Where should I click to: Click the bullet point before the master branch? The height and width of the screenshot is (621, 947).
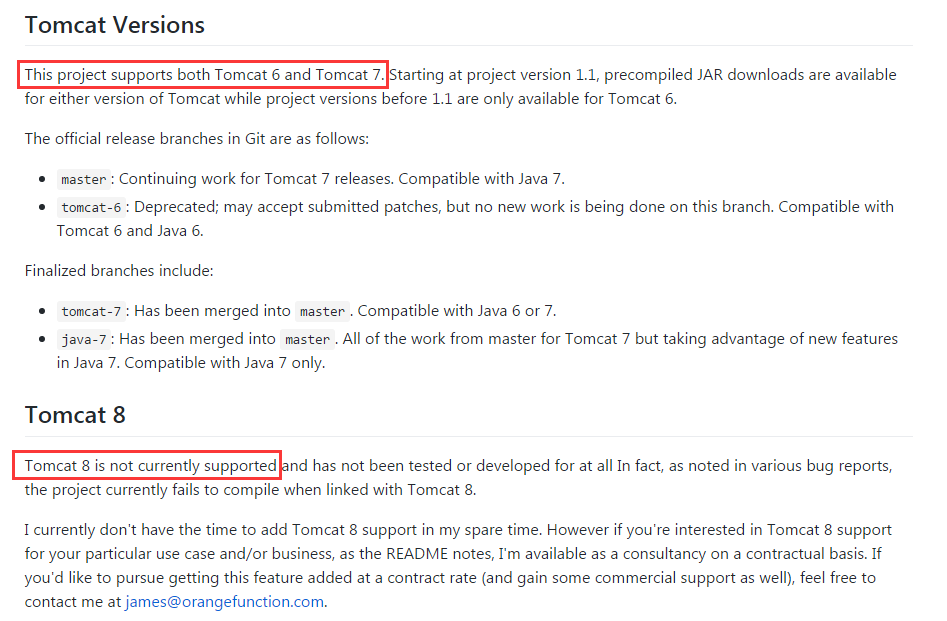click(x=42, y=179)
